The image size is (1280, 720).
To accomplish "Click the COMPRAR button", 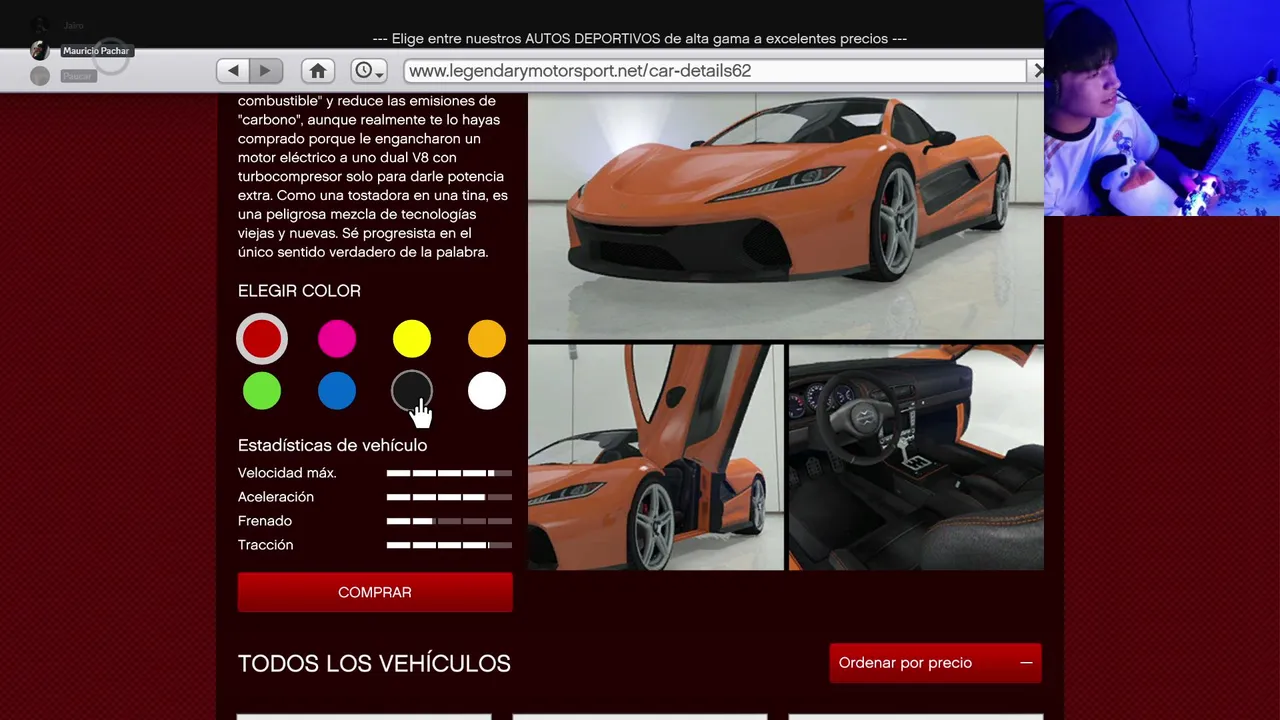I will tap(375, 592).
